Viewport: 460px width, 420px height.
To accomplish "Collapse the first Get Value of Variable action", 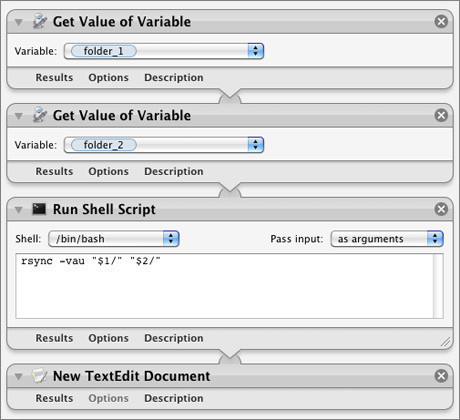I will click(19, 22).
